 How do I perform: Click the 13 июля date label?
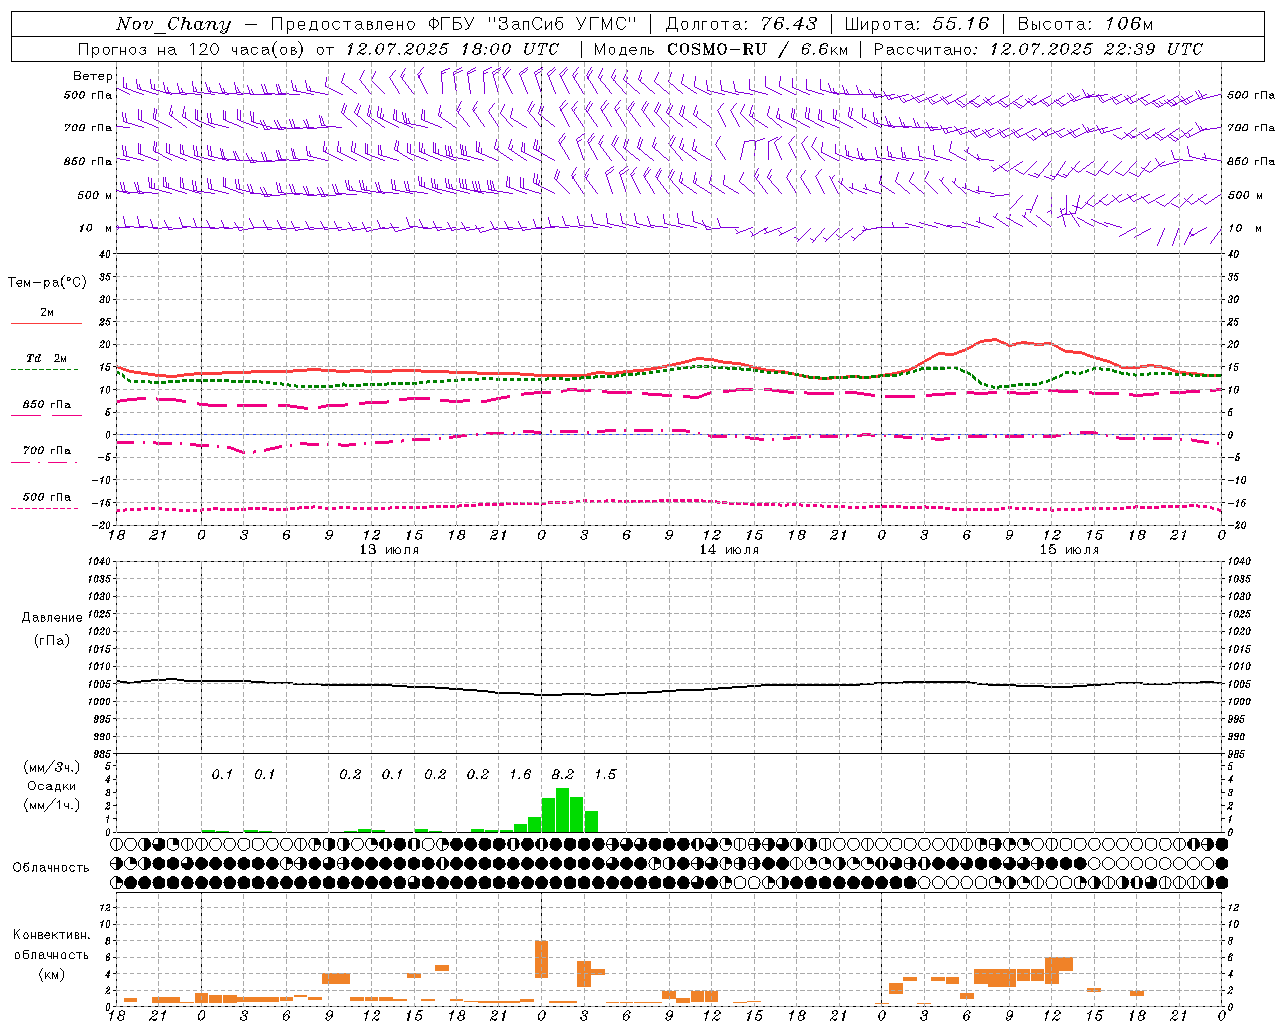tap(389, 550)
